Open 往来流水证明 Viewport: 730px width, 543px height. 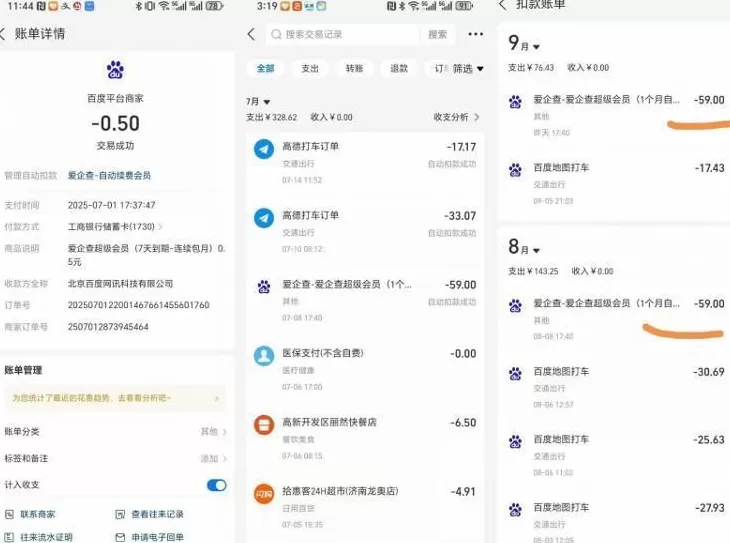[x=39, y=537]
